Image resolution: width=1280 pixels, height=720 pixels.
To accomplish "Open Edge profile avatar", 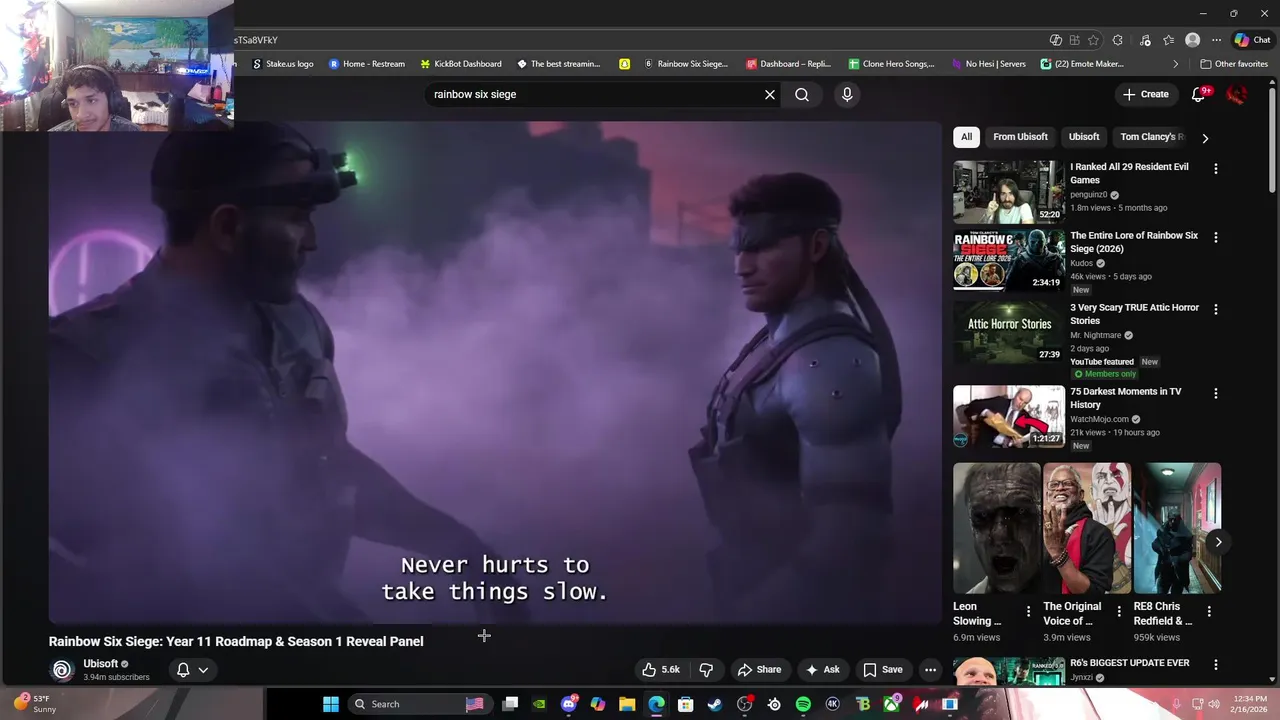I will pyautogui.click(x=1192, y=40).
